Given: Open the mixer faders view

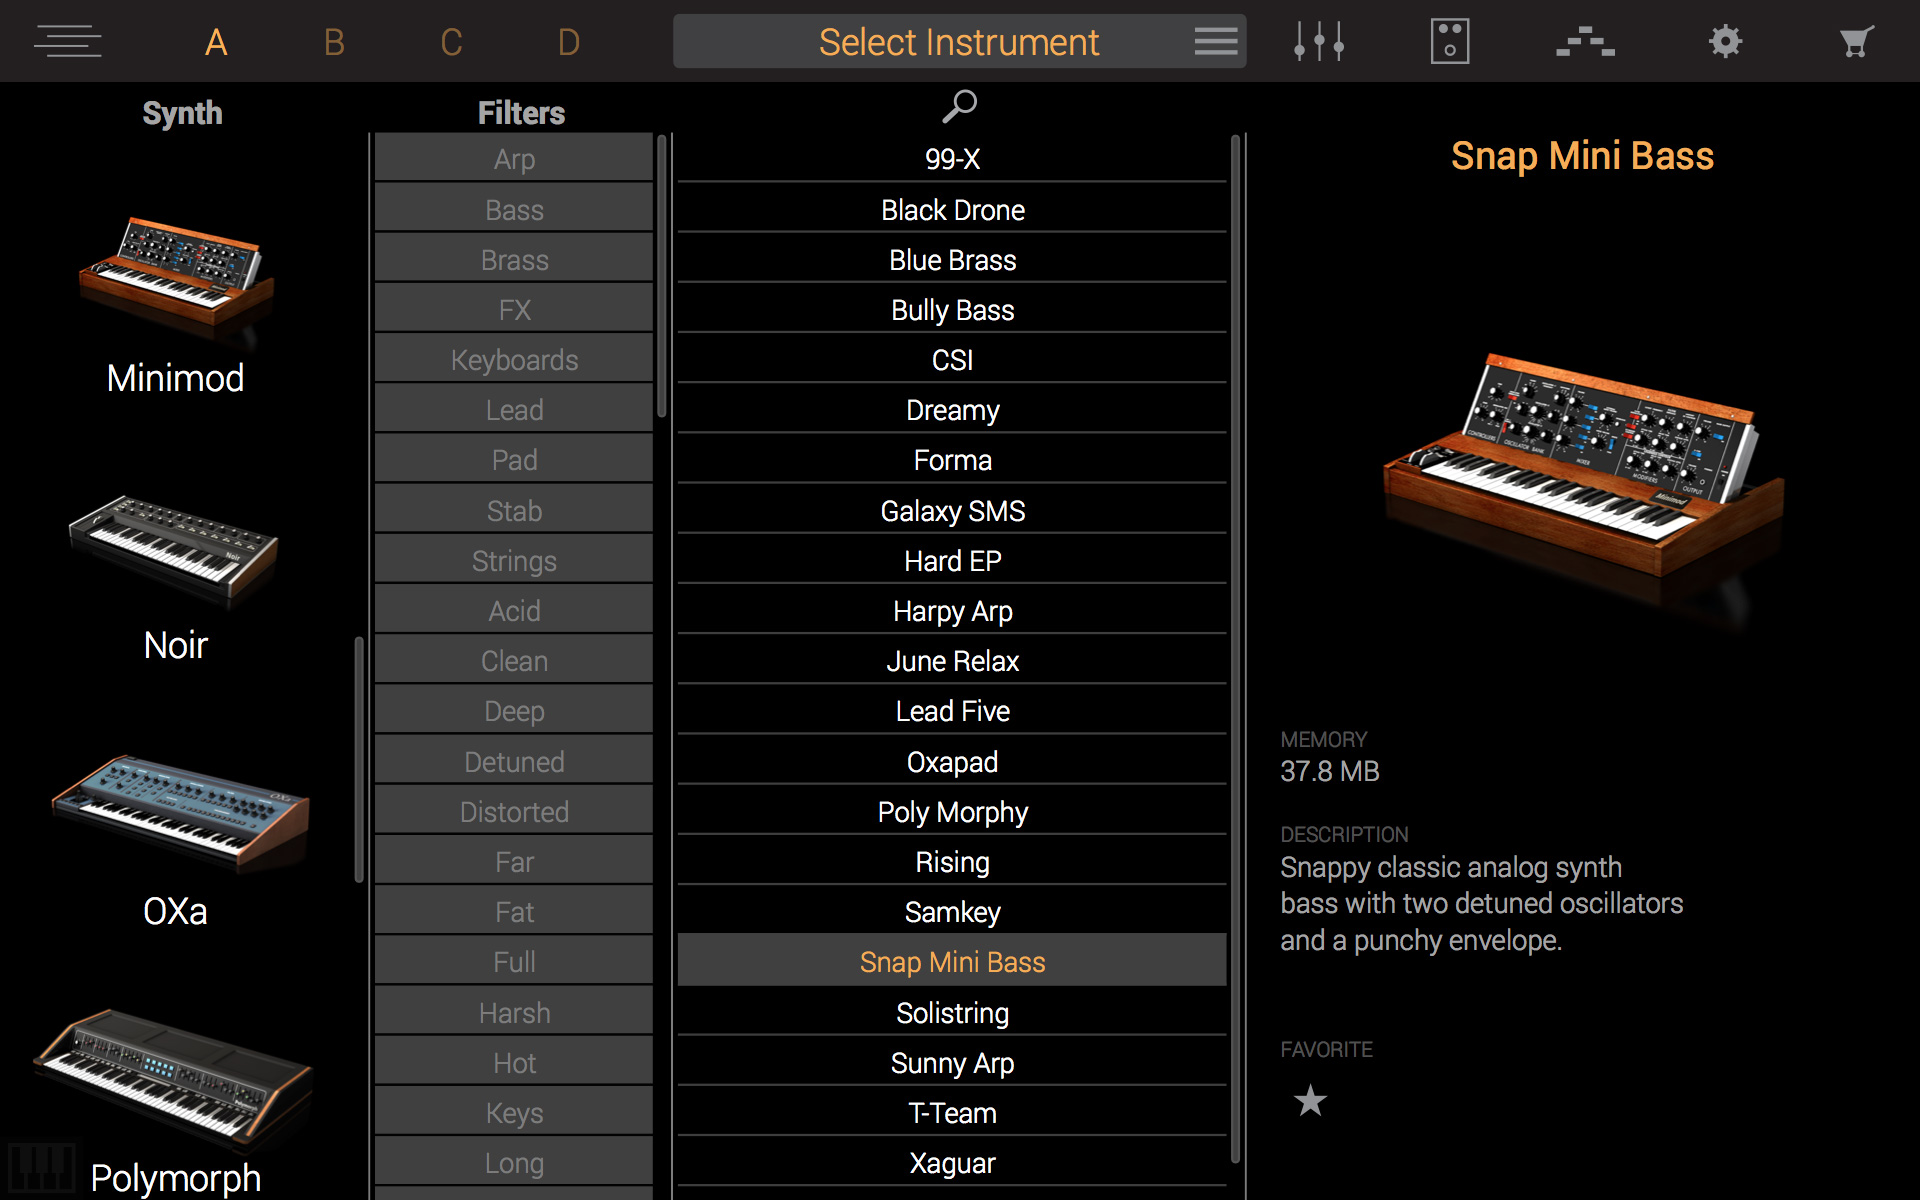Looking at the screenshot, I should pyautogui.click(x=1318, y=41).
